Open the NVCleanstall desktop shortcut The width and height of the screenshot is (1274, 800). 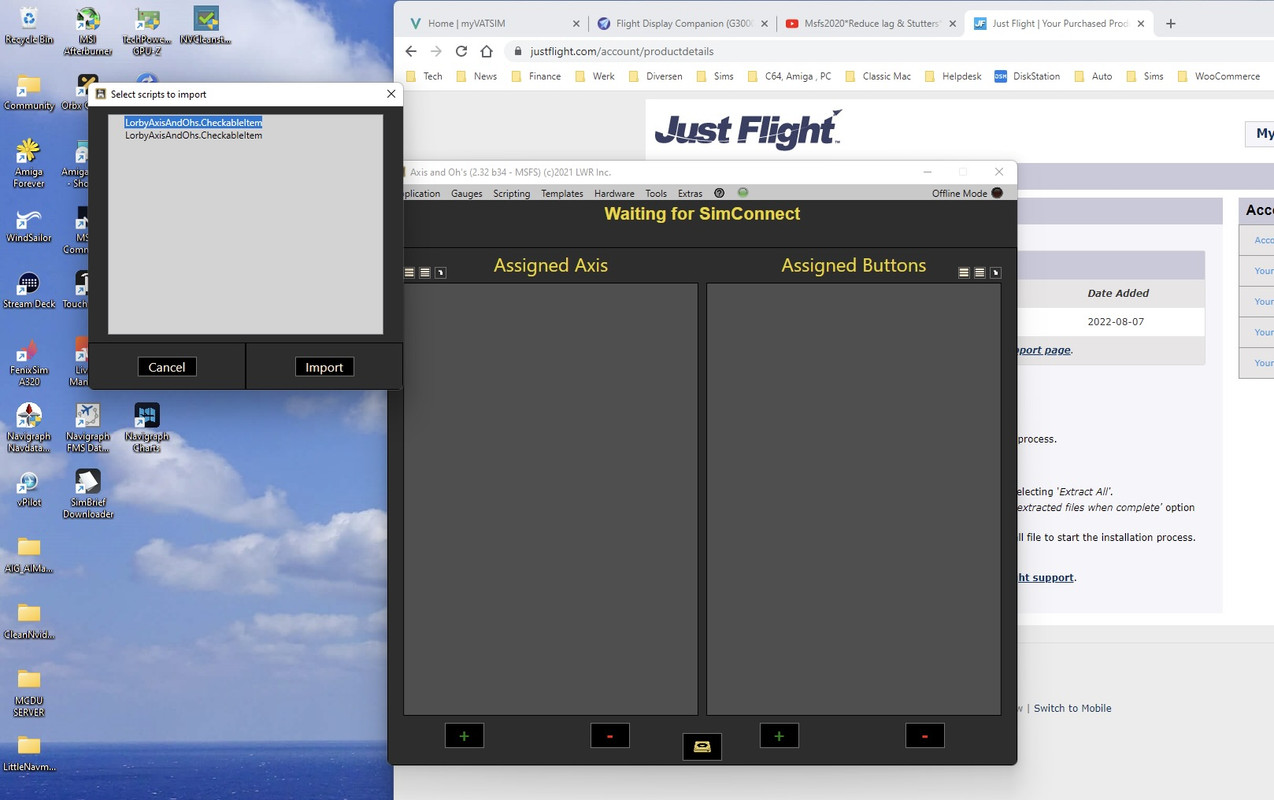206,26
